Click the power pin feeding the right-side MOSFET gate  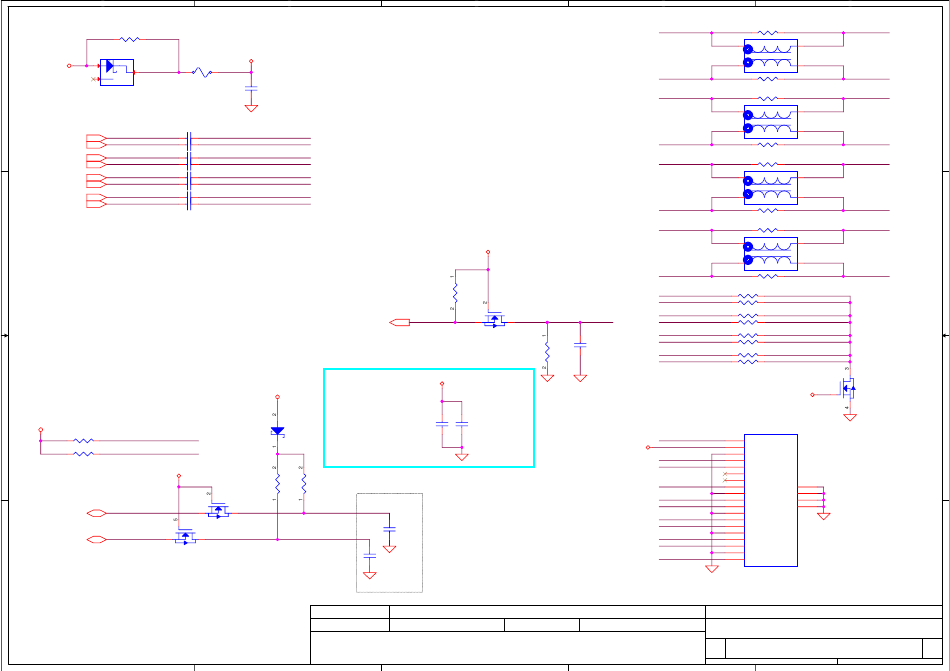pyautogui.click(x=812, y=395)
